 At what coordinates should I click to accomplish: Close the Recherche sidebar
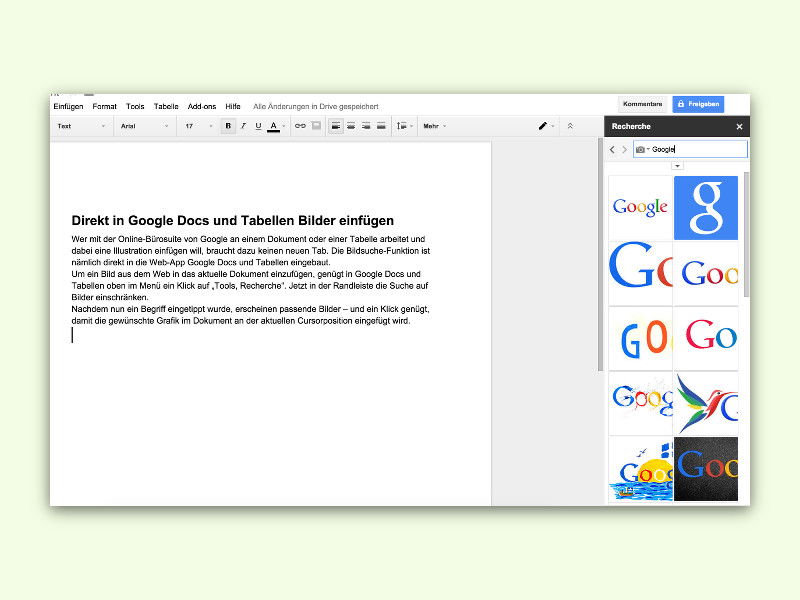[739, 127]
